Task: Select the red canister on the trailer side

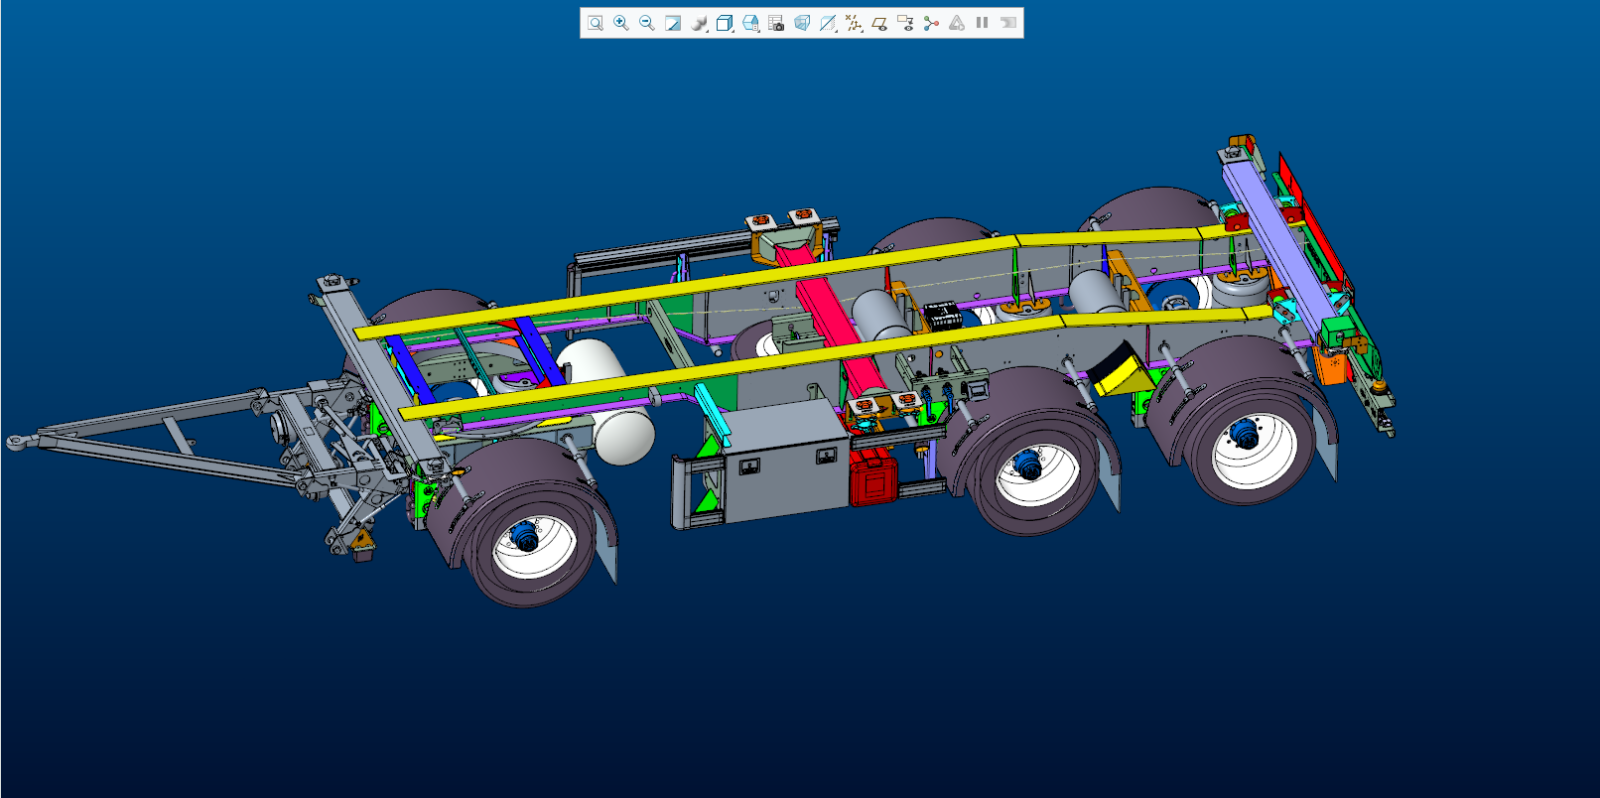Action: pos(872,478)
